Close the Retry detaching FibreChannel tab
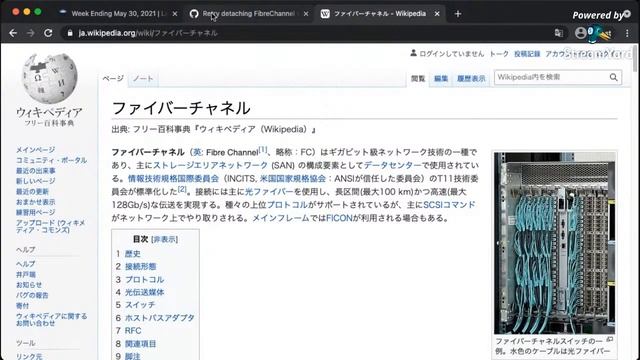The width and height of the screenshot is (640, 360). click(x=306, y=14)
